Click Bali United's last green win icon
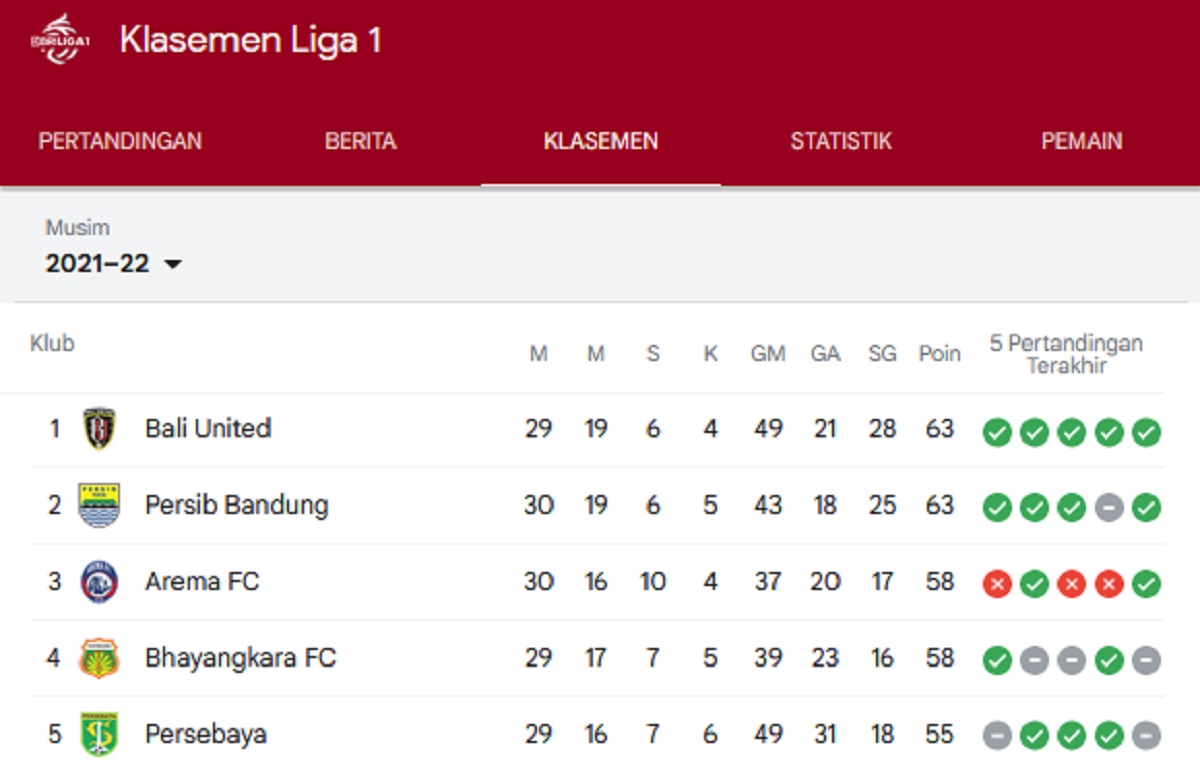 tap(1146, 433)
